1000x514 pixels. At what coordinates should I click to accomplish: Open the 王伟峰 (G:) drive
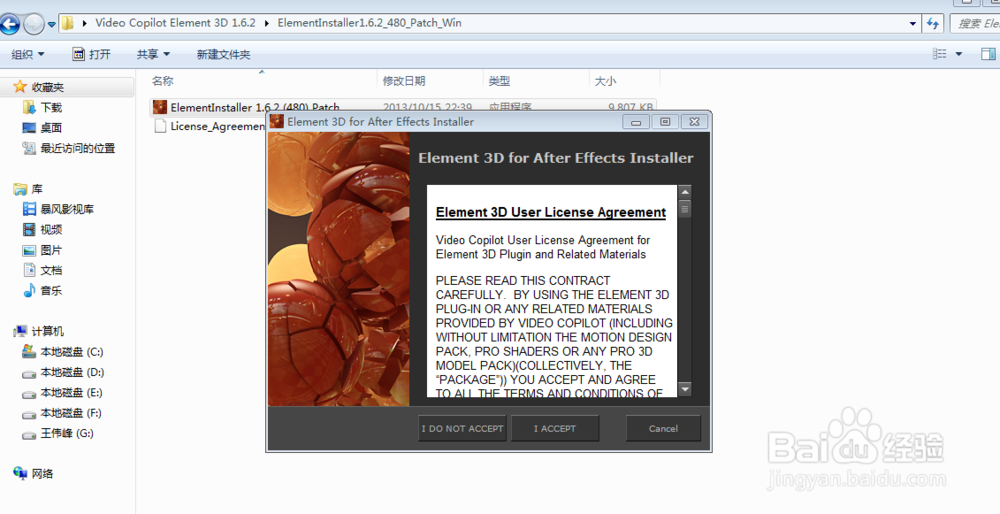(x=67, y=434)
